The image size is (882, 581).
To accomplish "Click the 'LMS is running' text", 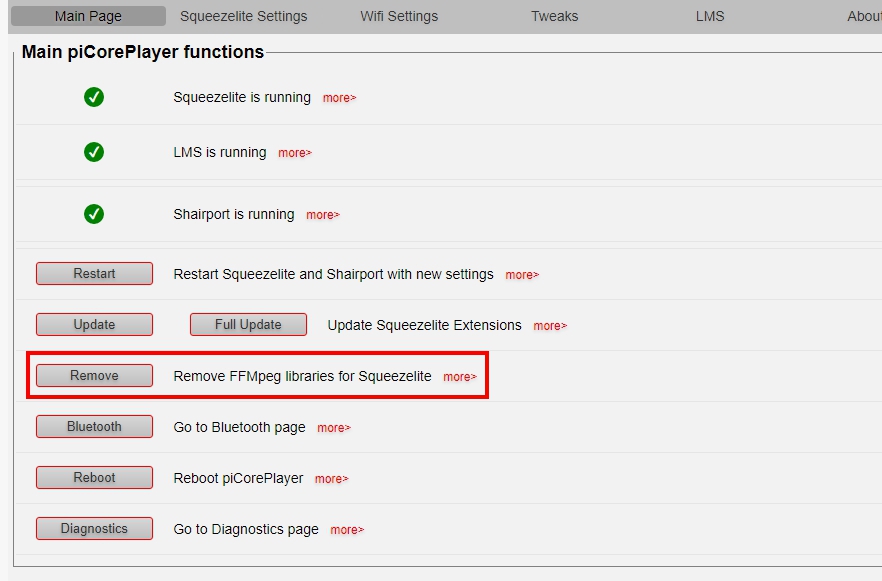I will pyautogui.click(x=220, y=152).
